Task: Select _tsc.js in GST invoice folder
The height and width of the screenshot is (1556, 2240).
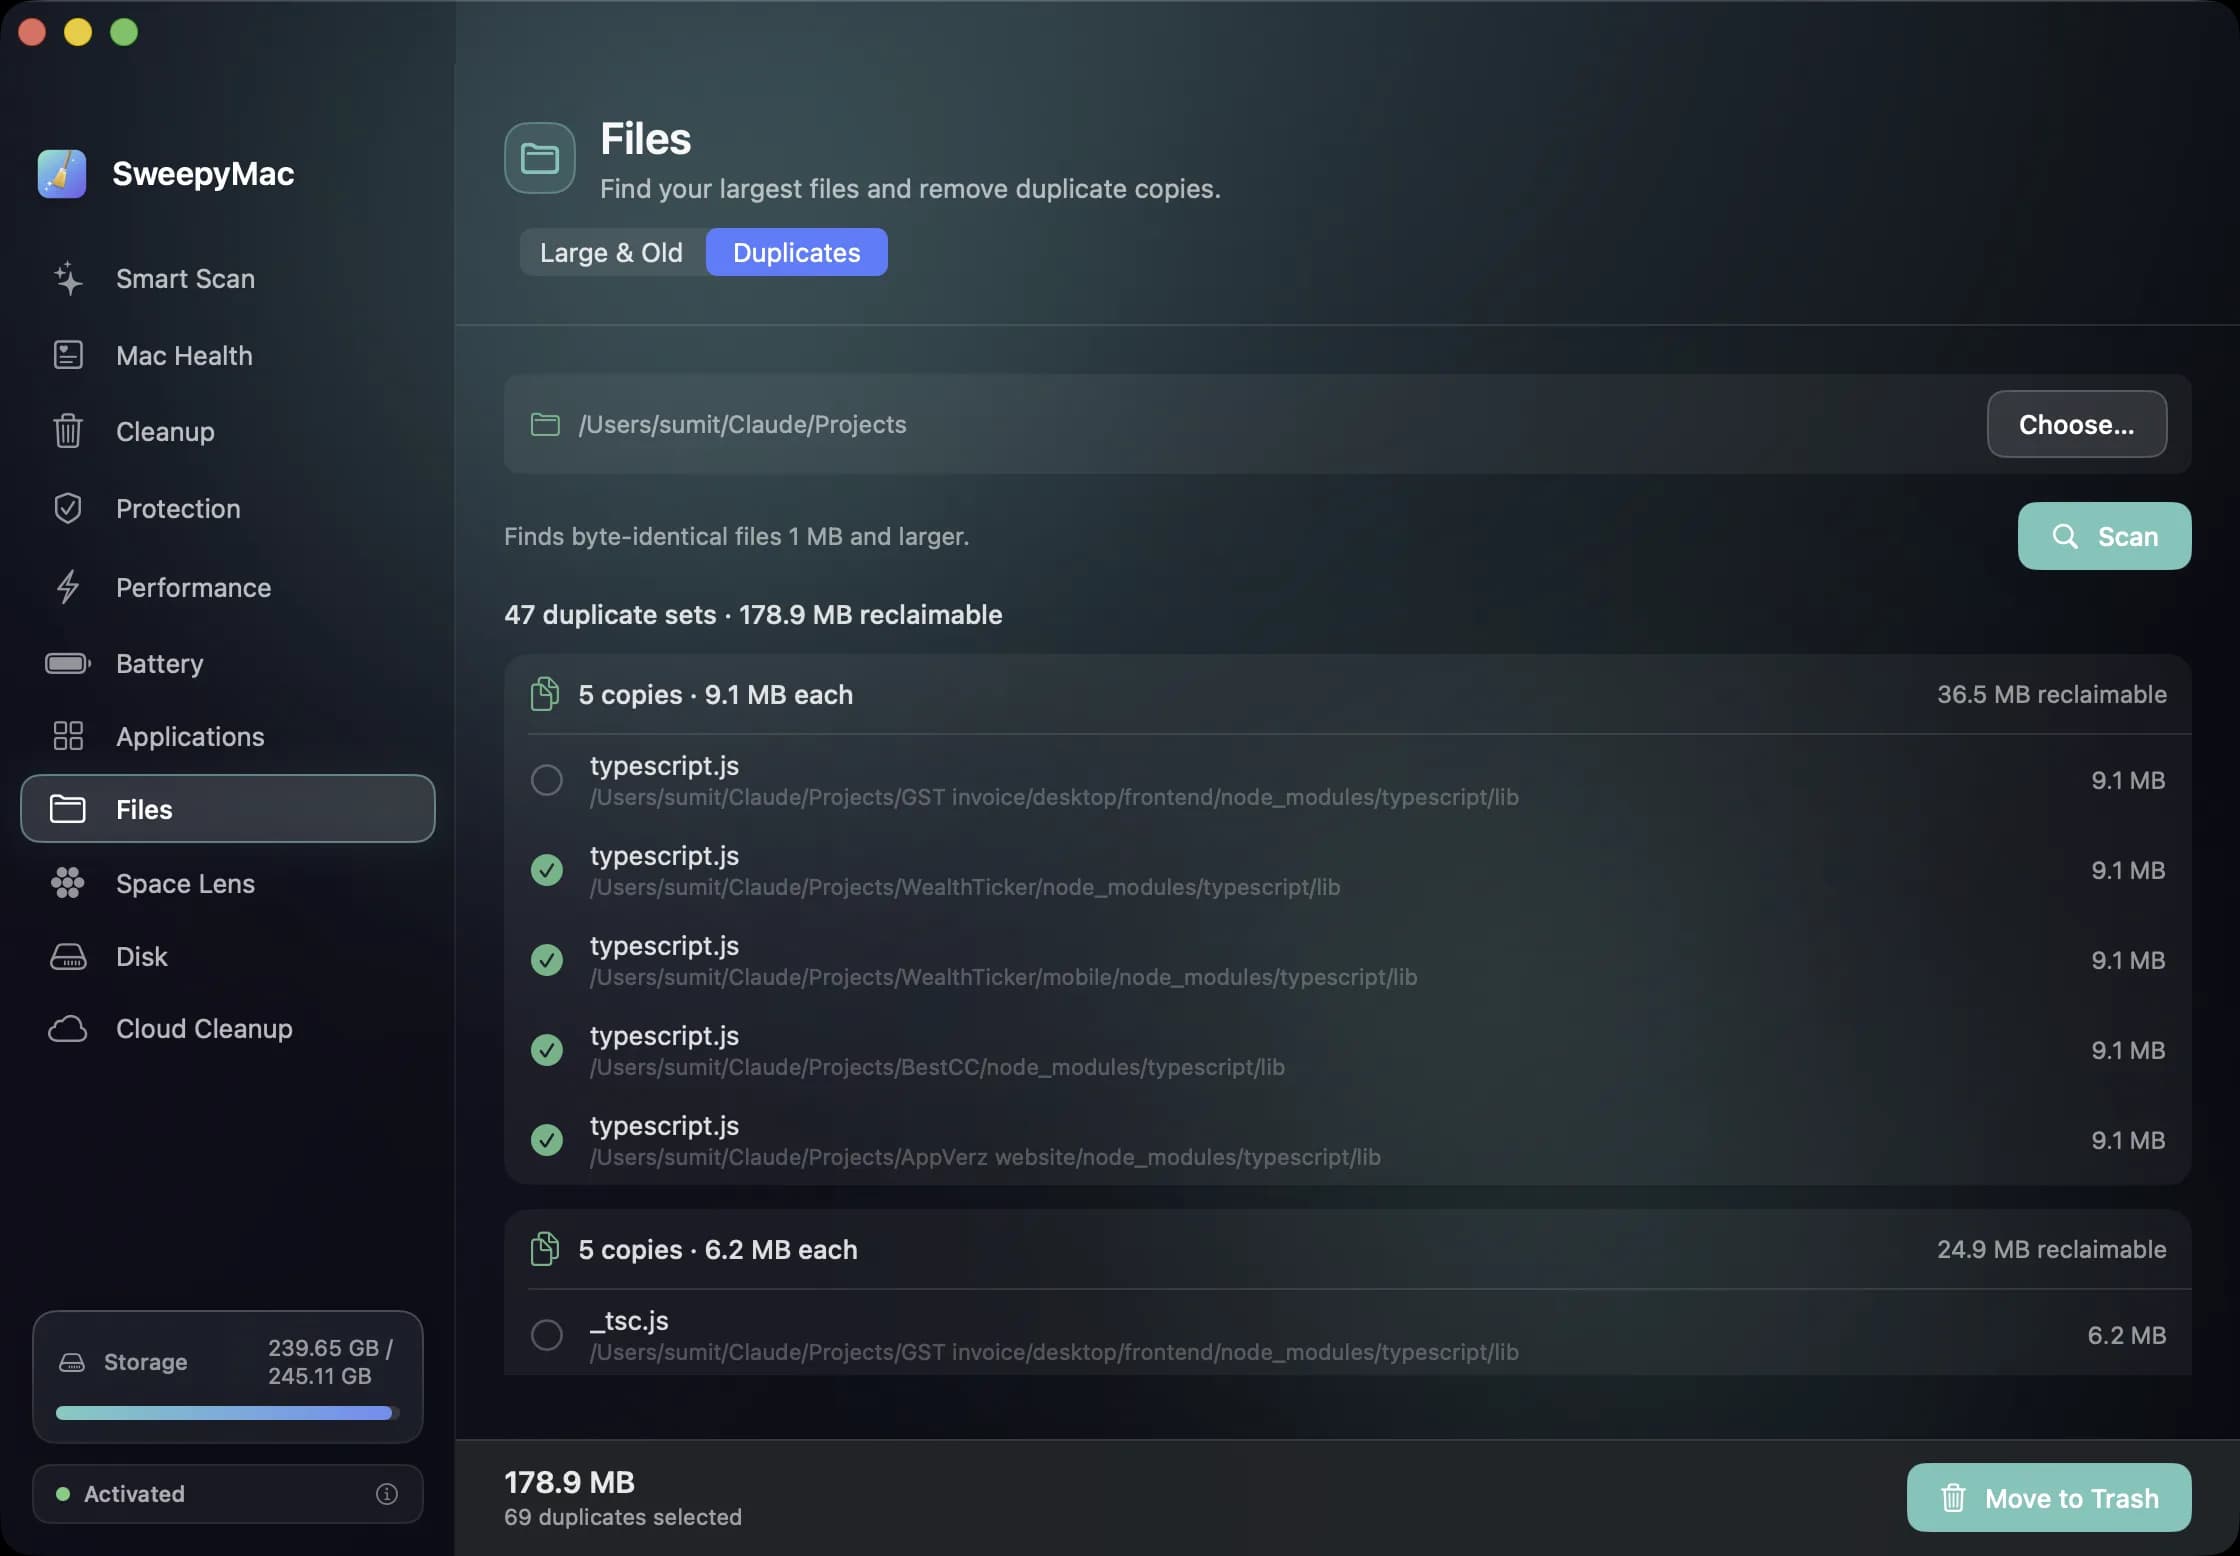Action: pyautogui.click(x=547, y=1335)
